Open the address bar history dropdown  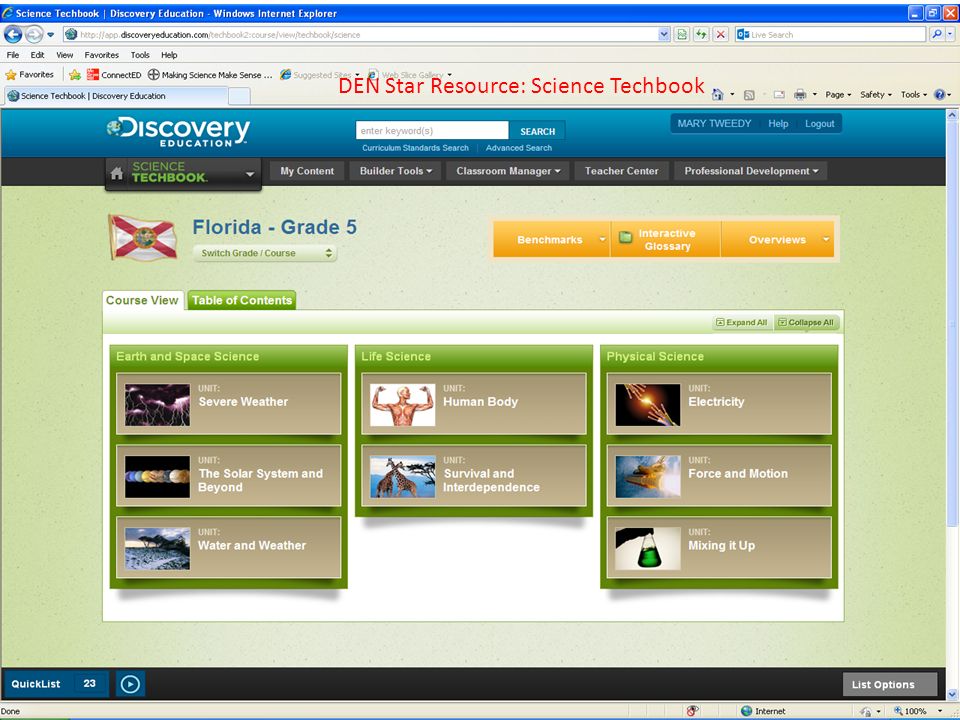coord(664,34)
